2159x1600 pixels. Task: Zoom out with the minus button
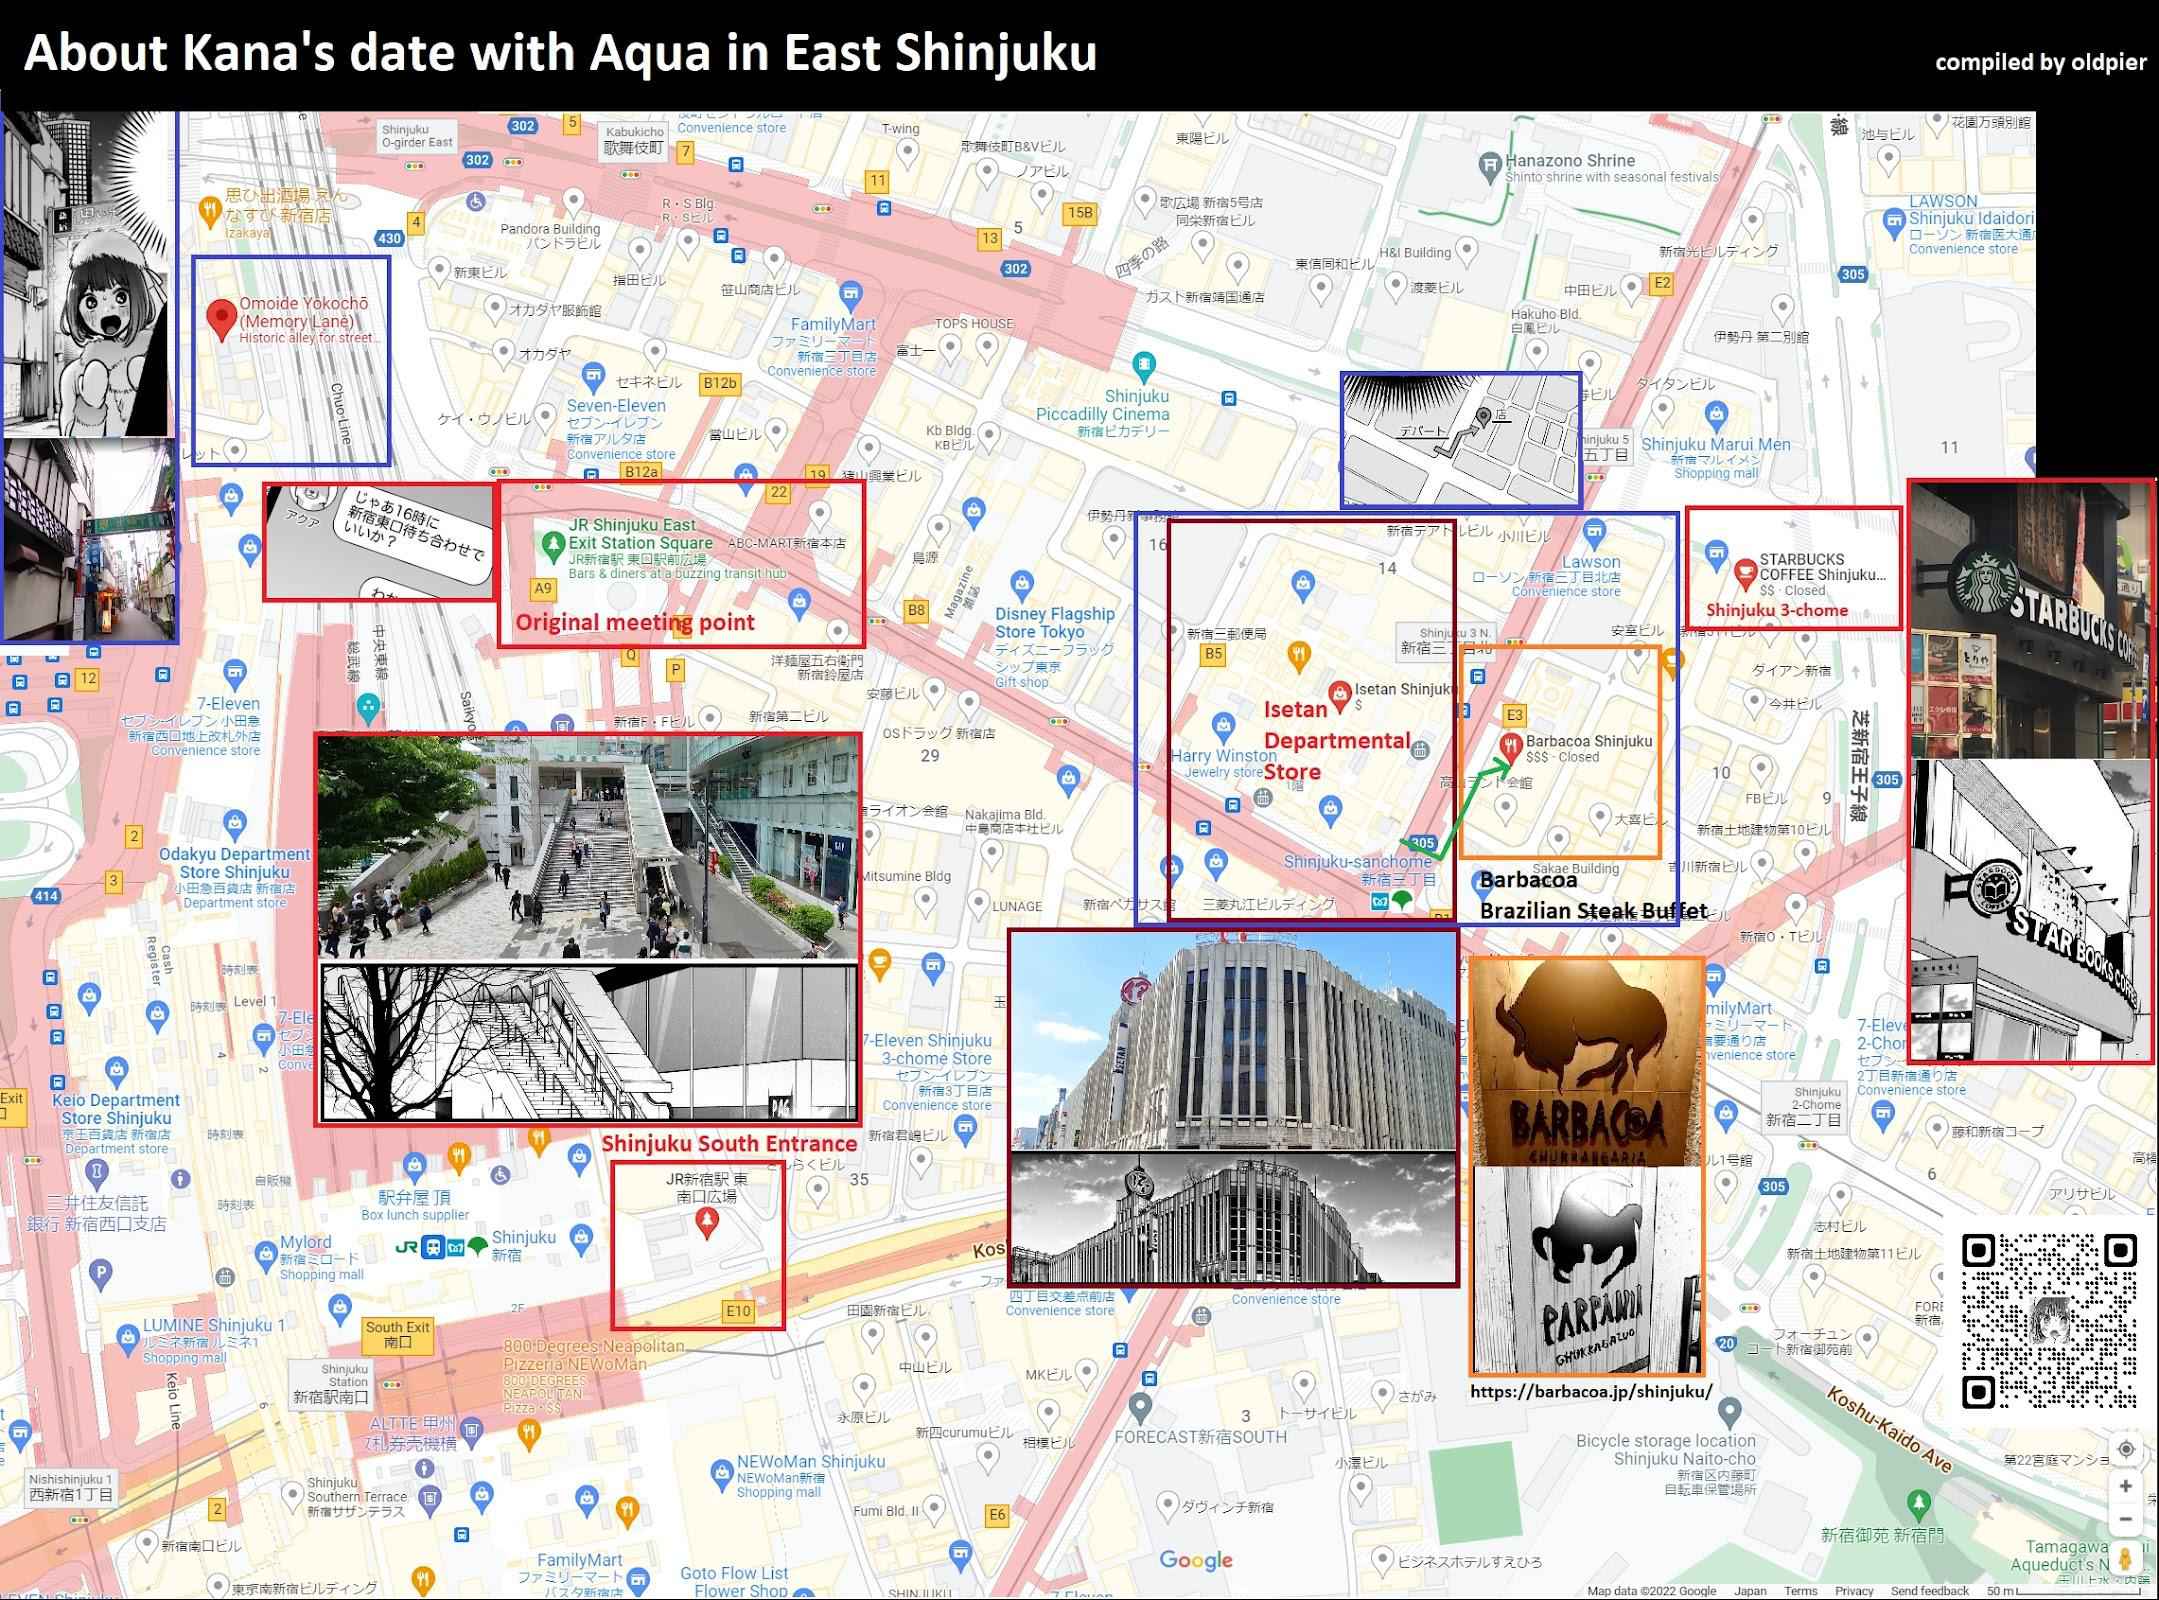[x=2126, y=1519]
